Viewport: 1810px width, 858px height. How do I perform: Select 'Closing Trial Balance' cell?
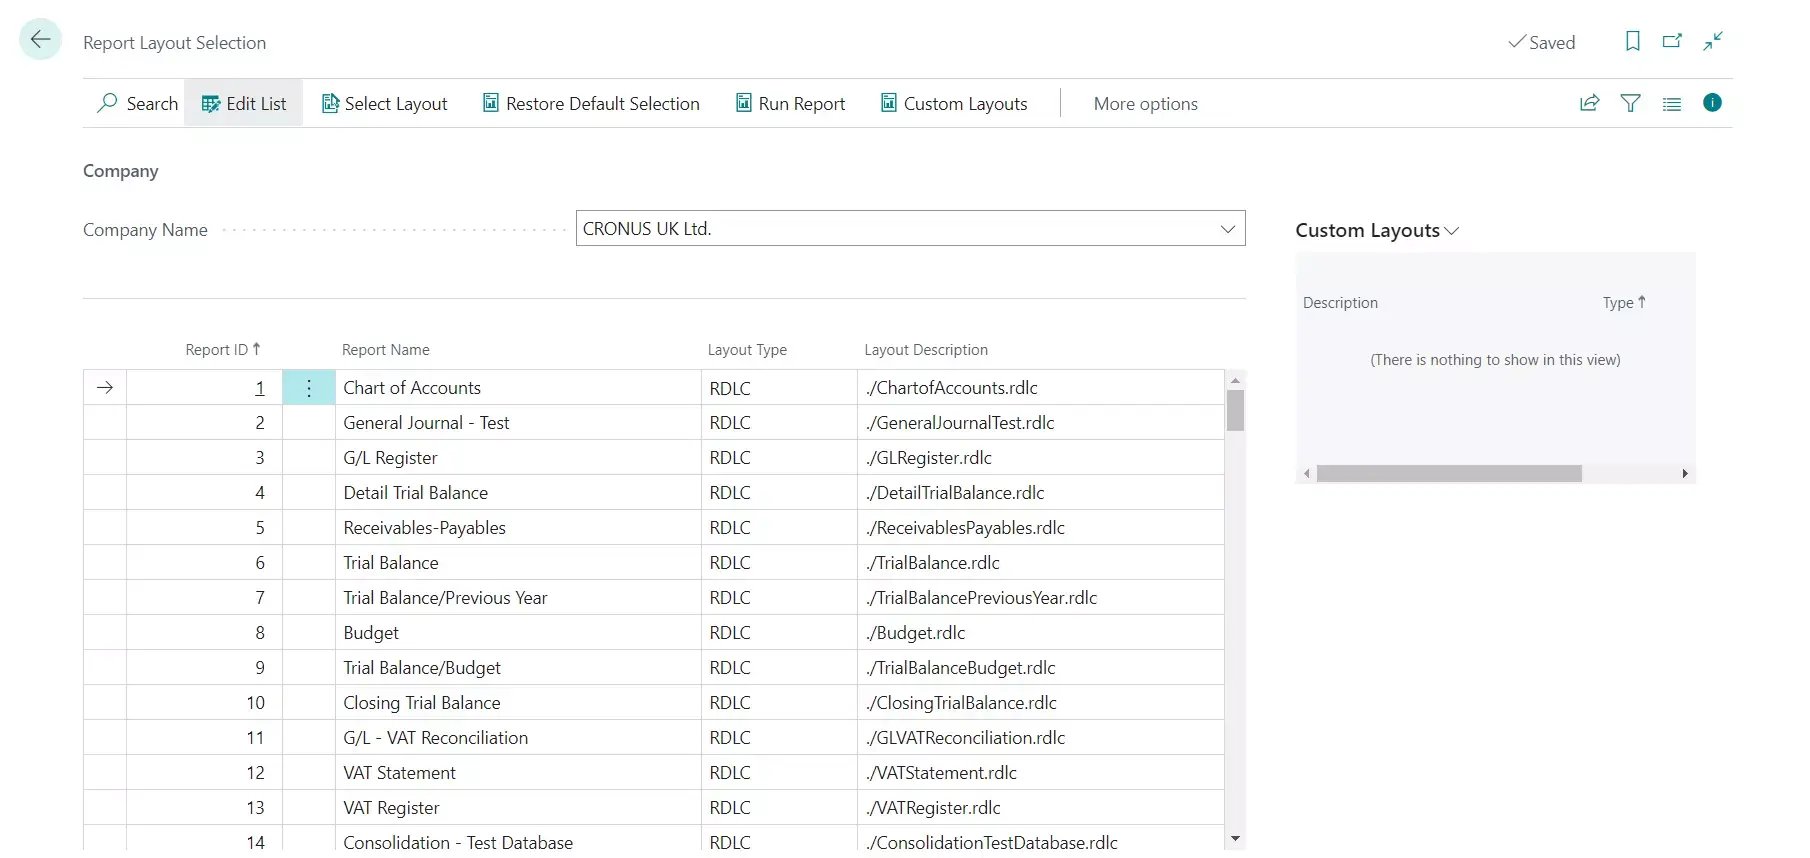pyautogui.click(x=518, y=702)
